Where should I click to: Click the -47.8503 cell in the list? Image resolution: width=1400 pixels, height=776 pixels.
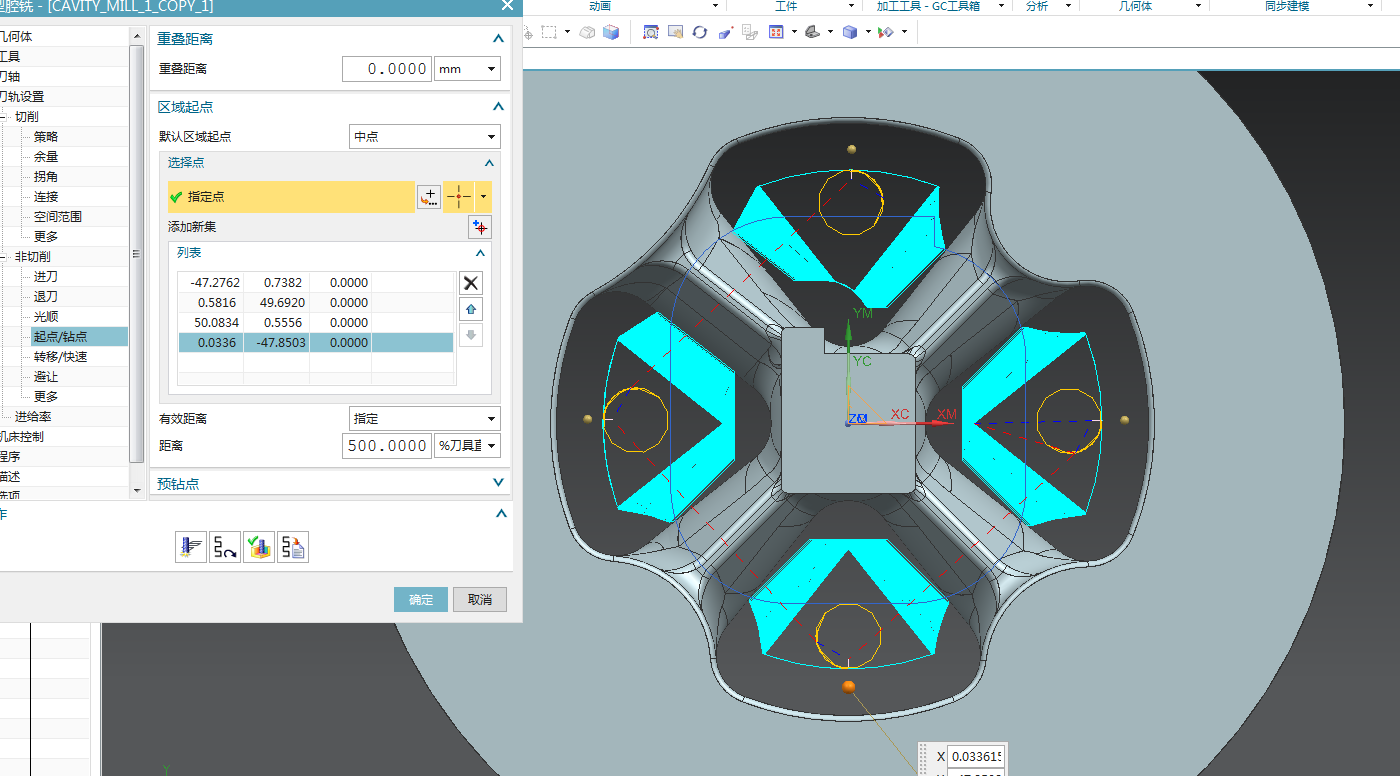click(x=276, y=343)
